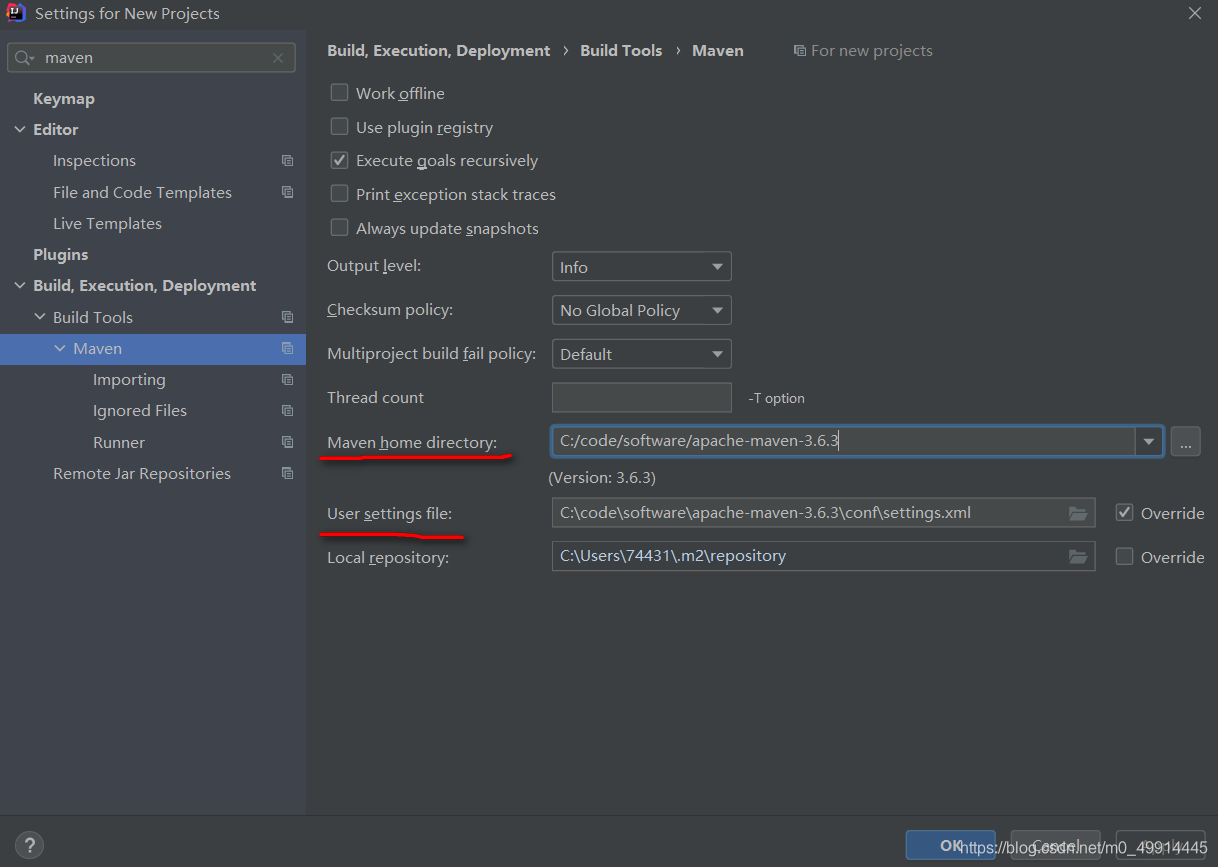
Task: Open Live Templates settings page
Action: click(107, 224)
